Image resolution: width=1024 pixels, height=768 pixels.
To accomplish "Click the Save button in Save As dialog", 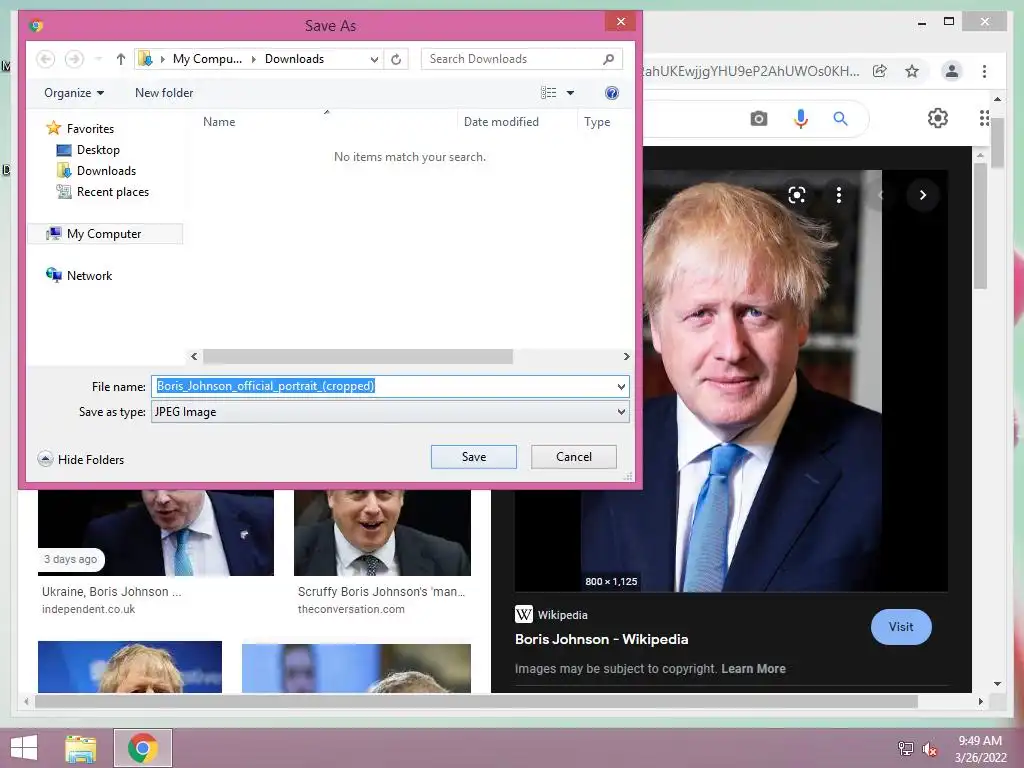I will click(x=473, y=457).
